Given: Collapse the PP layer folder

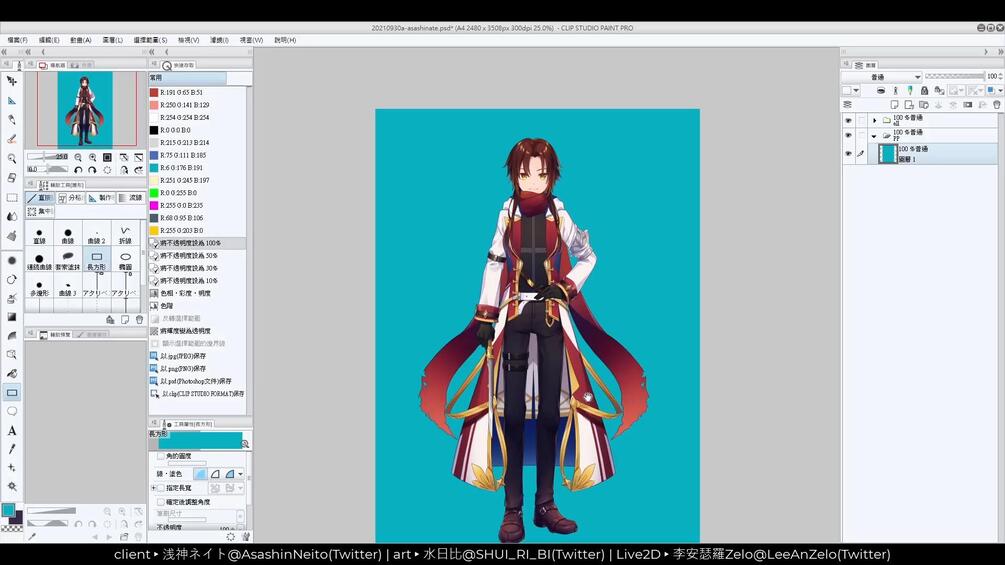Looking at the screenshot, I should (x=874, y=136).
